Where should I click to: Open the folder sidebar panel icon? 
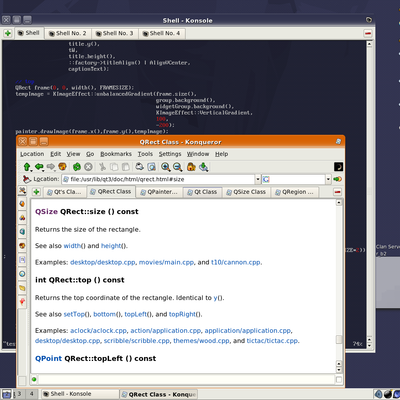pyautogui.click(x=22, y=288)
